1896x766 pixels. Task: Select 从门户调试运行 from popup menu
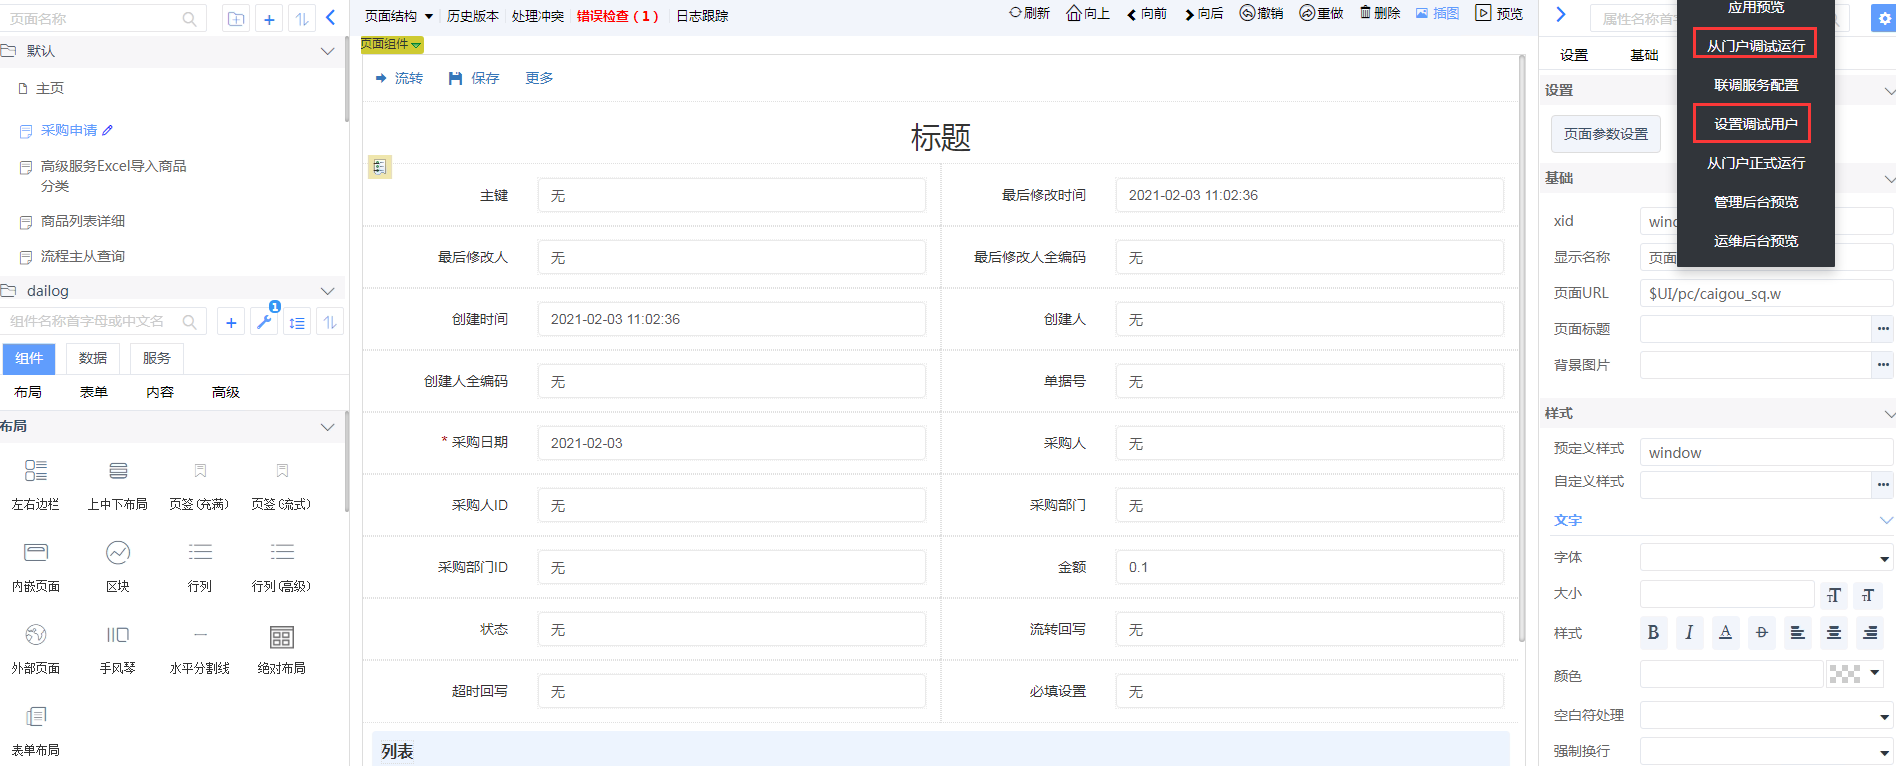pos(1755,45)
